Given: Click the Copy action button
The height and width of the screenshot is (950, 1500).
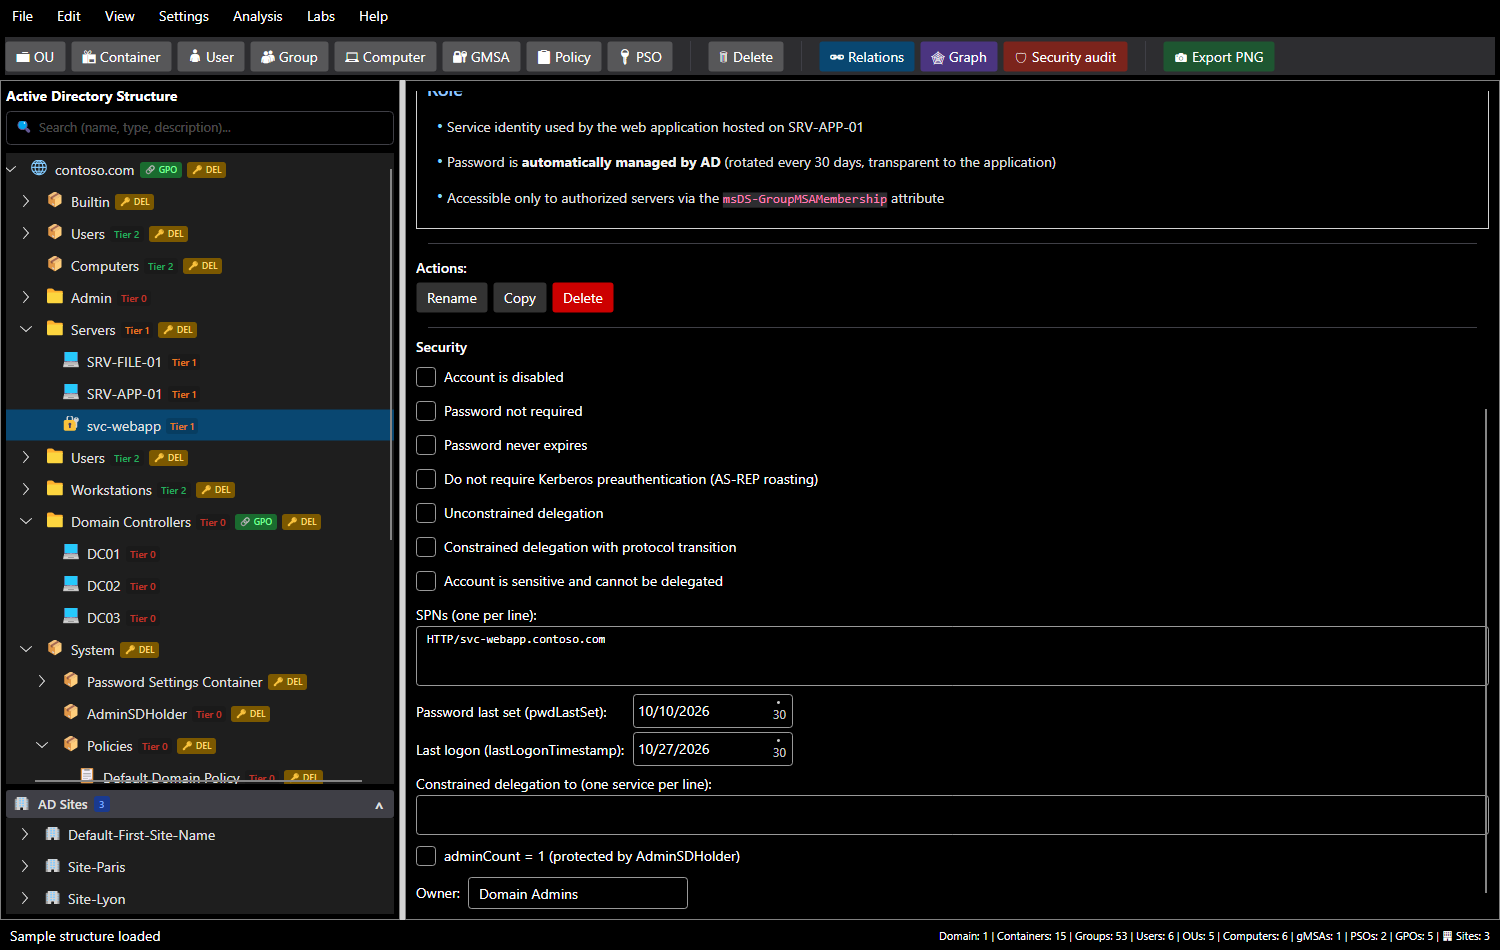Looking at the screenshot, I should click(x=520, y=298).
